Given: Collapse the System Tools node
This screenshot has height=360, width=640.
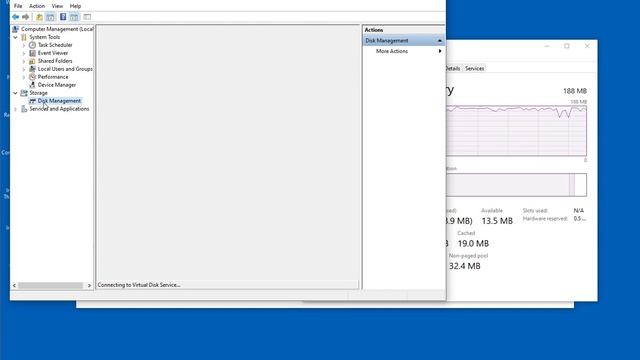Looking at the screenshot, I should pyautogui.click(x=16, y=37).
